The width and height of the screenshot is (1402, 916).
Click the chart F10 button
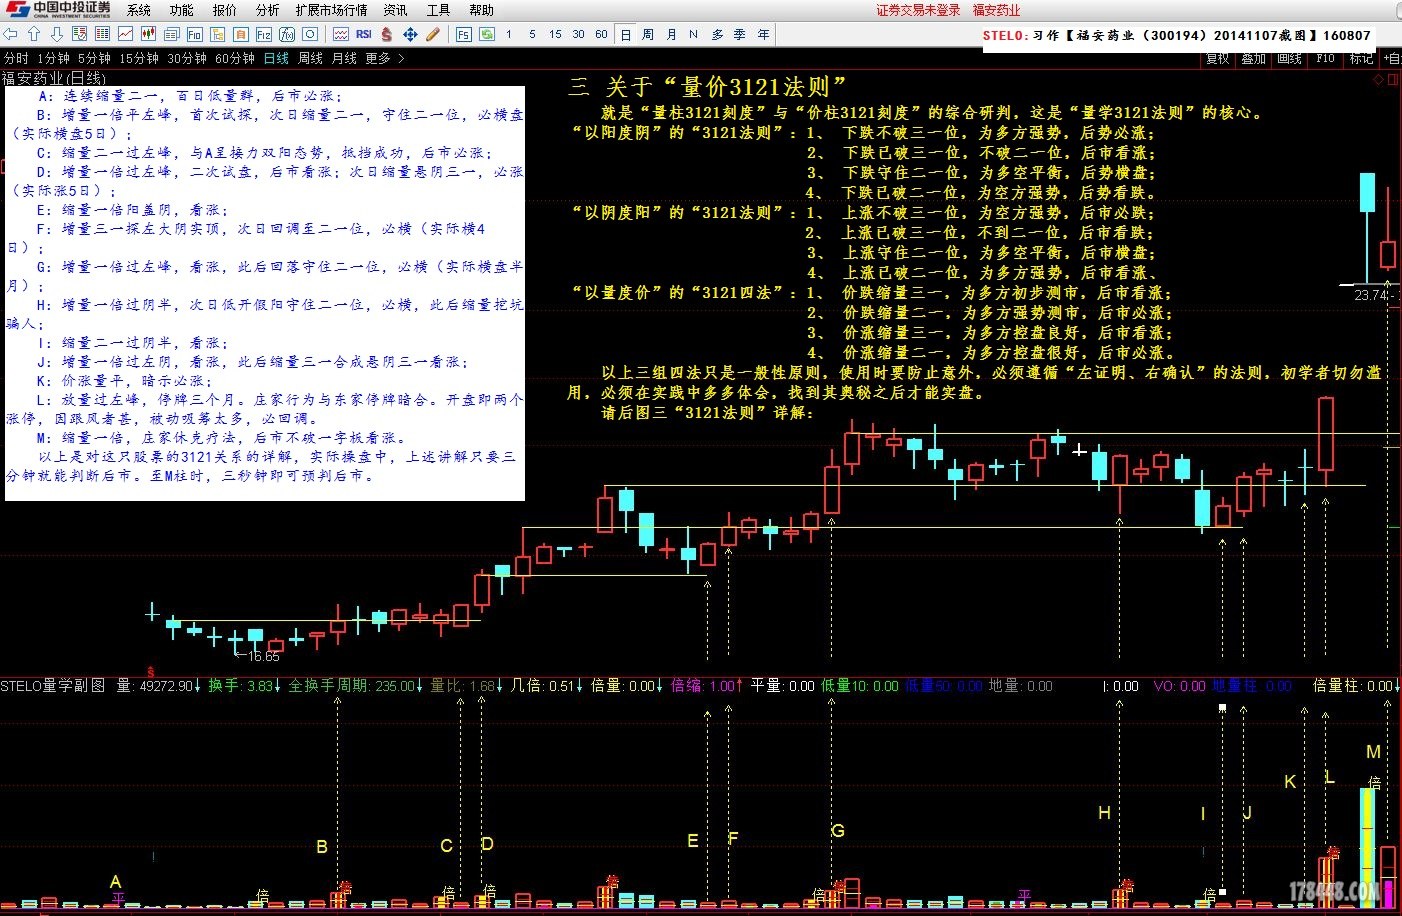1325,59
